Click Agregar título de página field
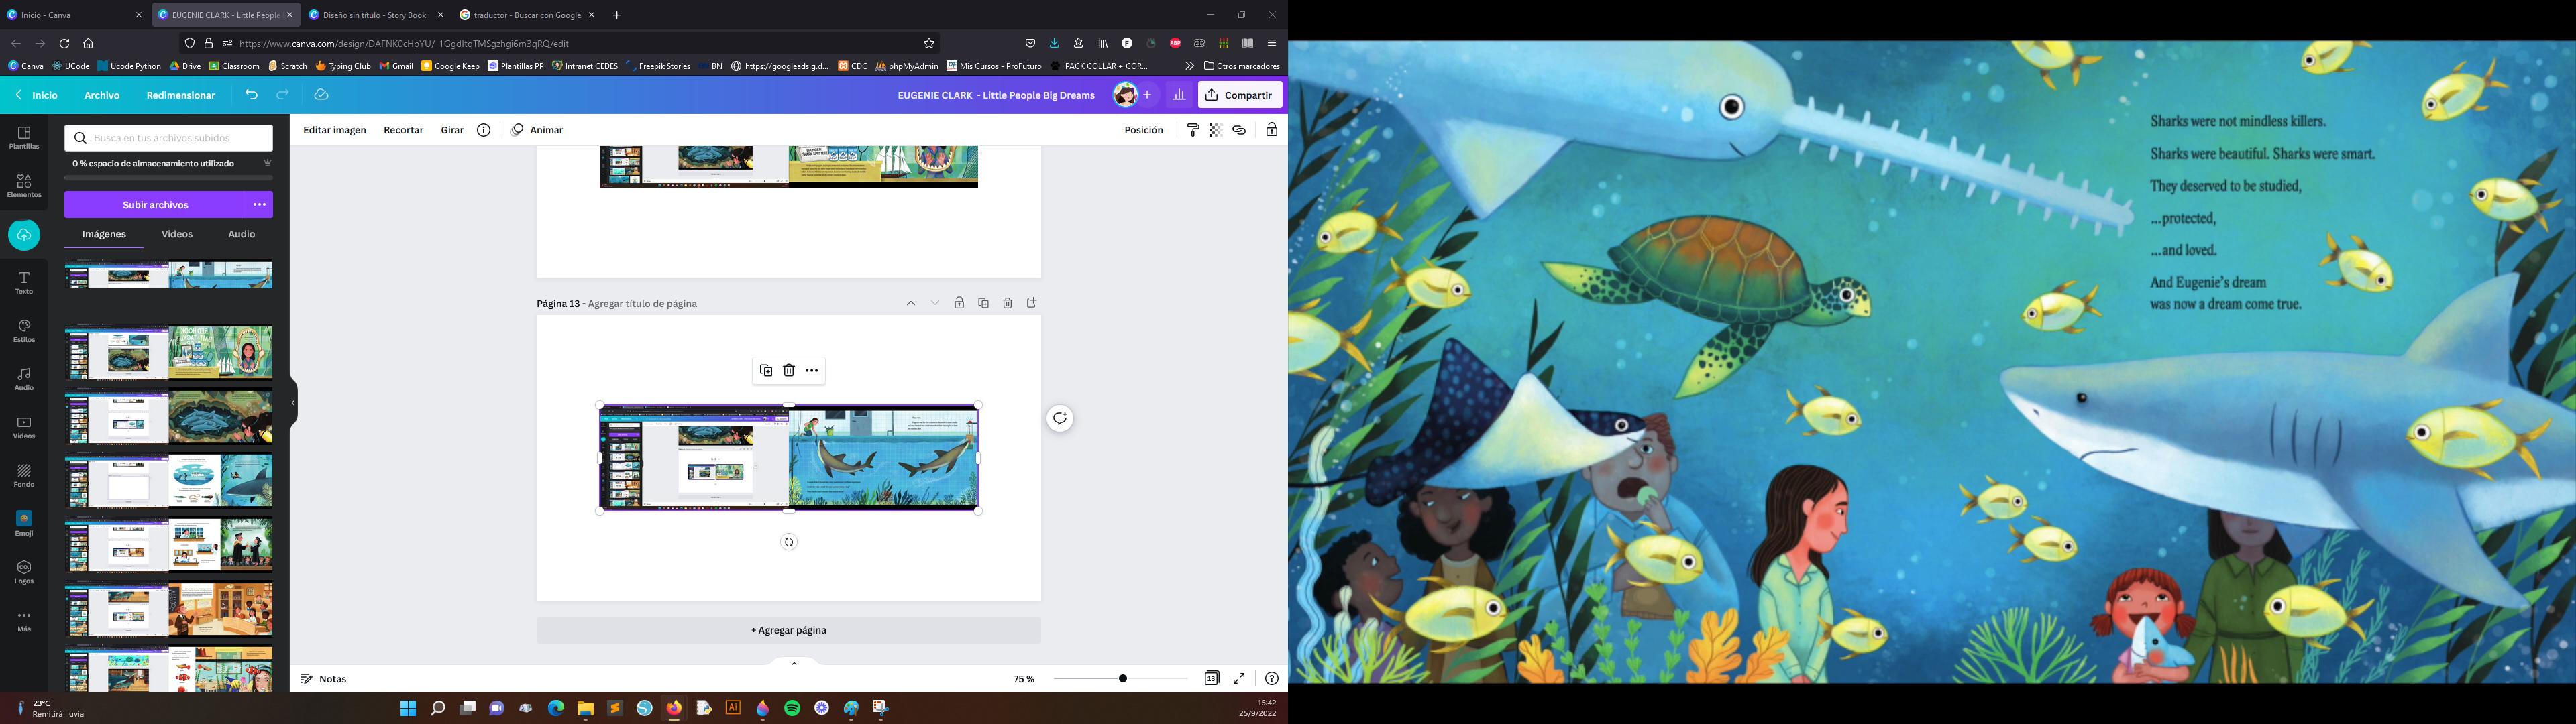This screenshot has width=2576, height=724. [642, 303]
